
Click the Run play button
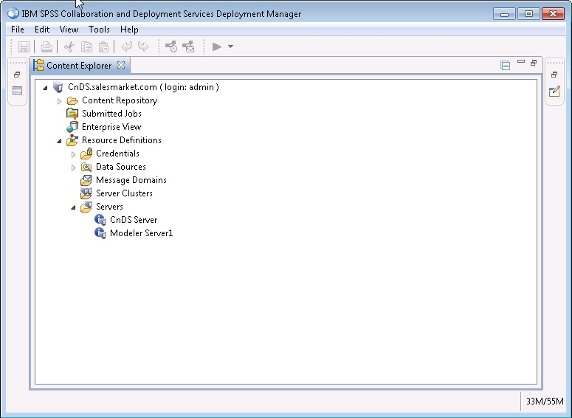click(x=217, y=46)
